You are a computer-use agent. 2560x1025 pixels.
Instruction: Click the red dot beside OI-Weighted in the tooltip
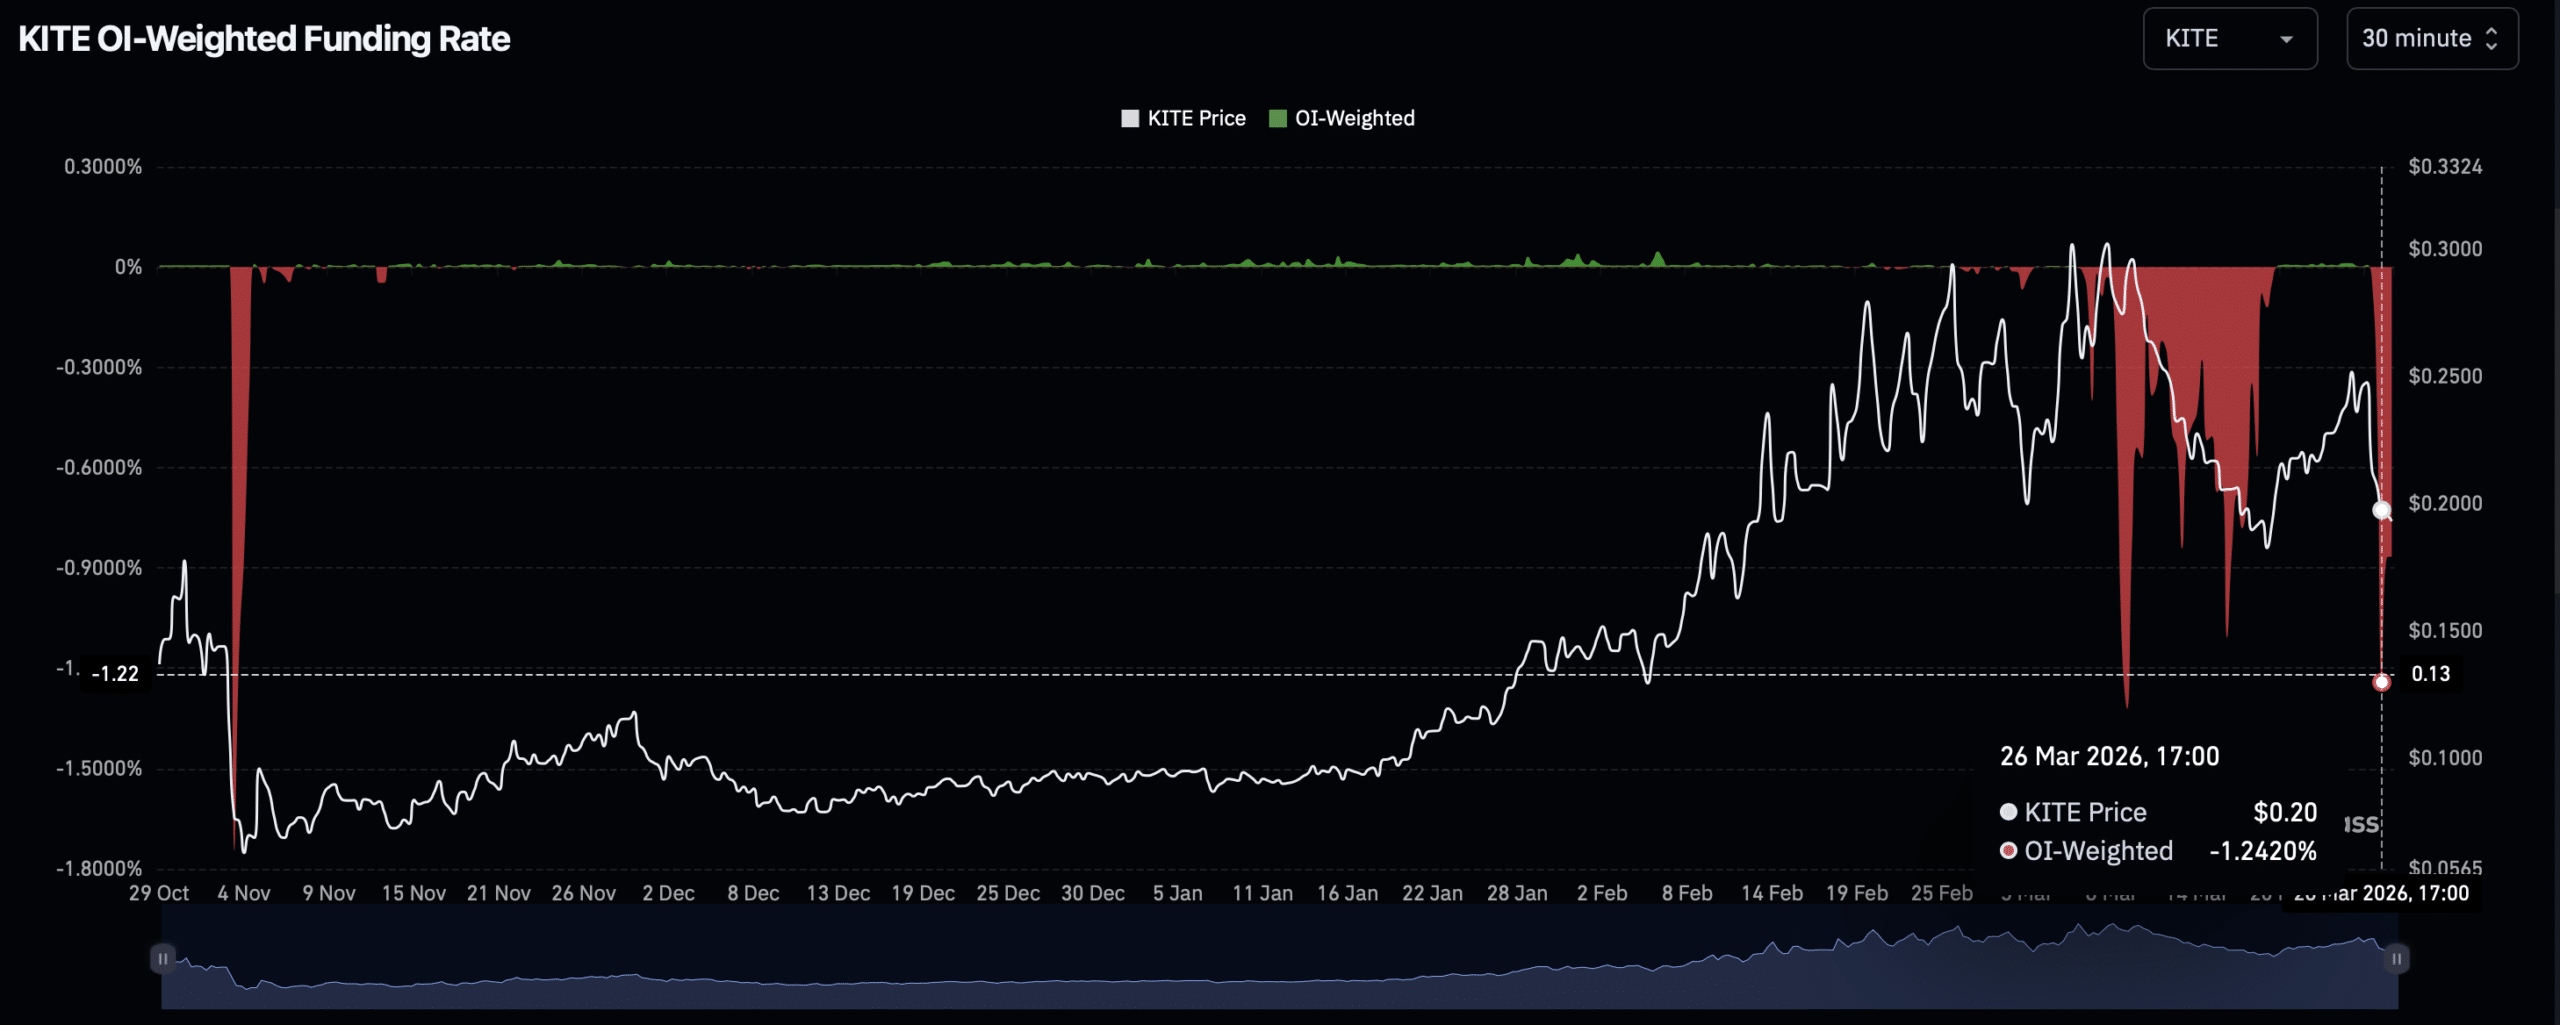click(2008, 851)
